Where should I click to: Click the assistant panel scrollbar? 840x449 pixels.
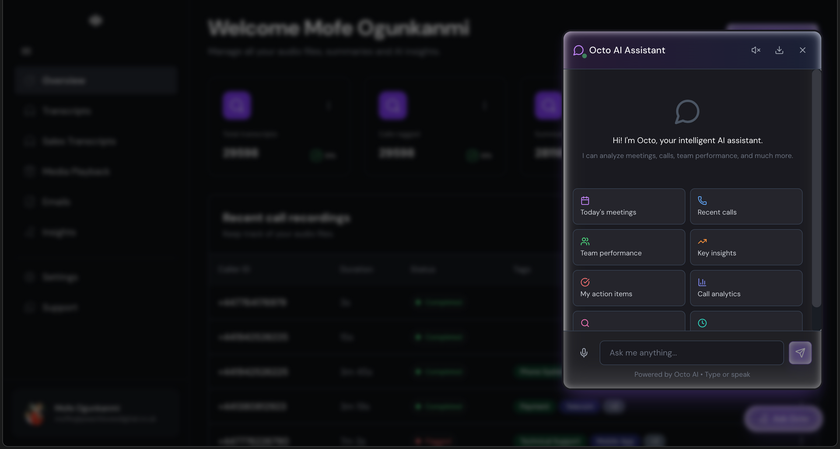tap(816, 188)
